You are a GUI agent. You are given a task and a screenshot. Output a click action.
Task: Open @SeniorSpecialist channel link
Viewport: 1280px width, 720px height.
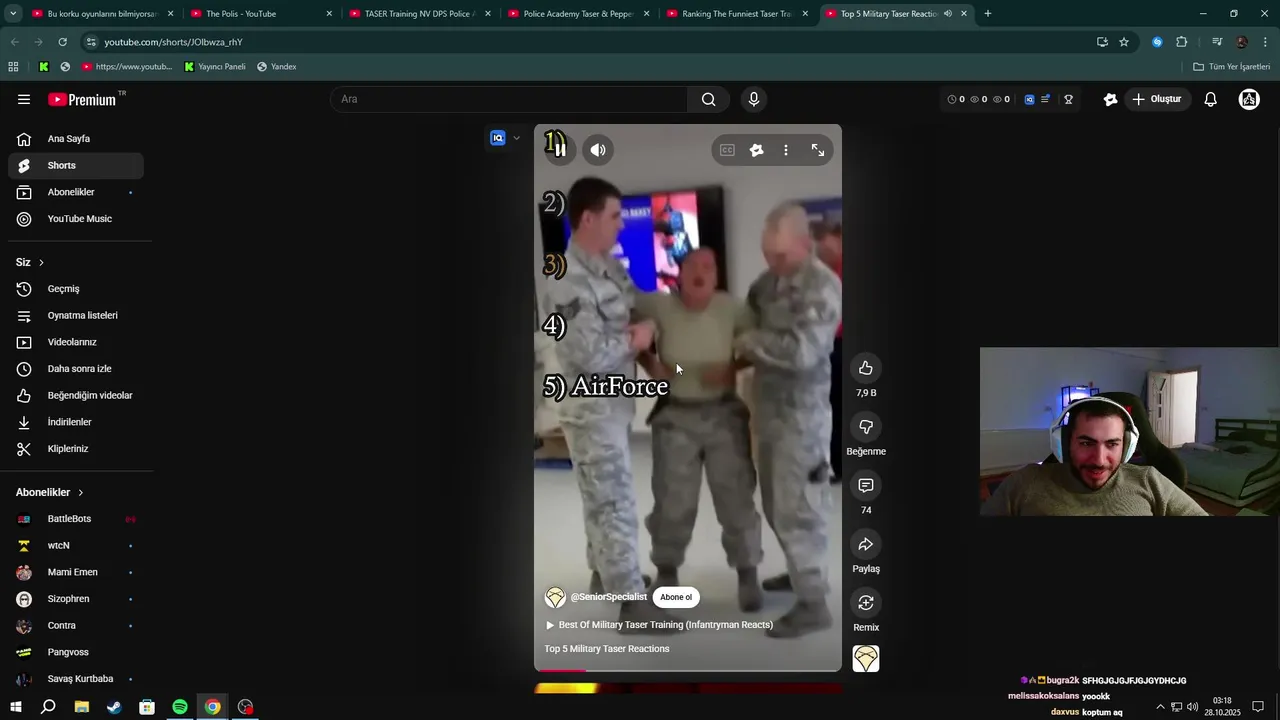tap(609, 597)
